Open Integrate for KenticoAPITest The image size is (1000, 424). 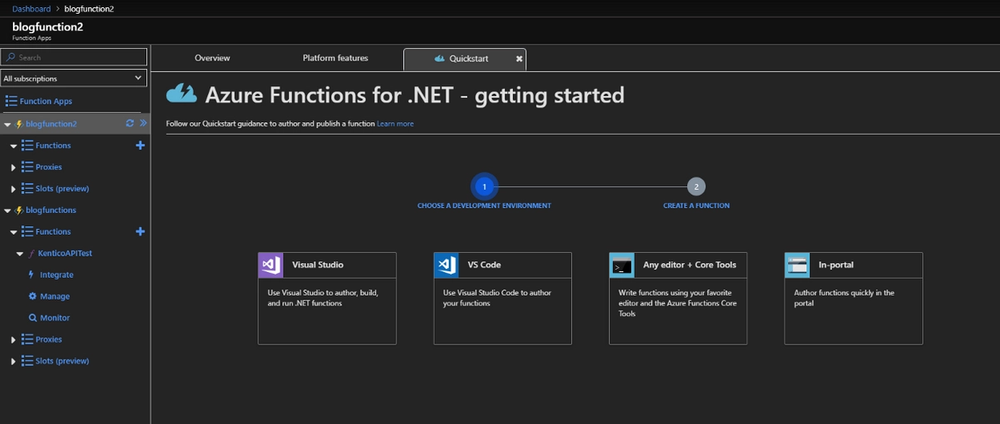point(33,274)
